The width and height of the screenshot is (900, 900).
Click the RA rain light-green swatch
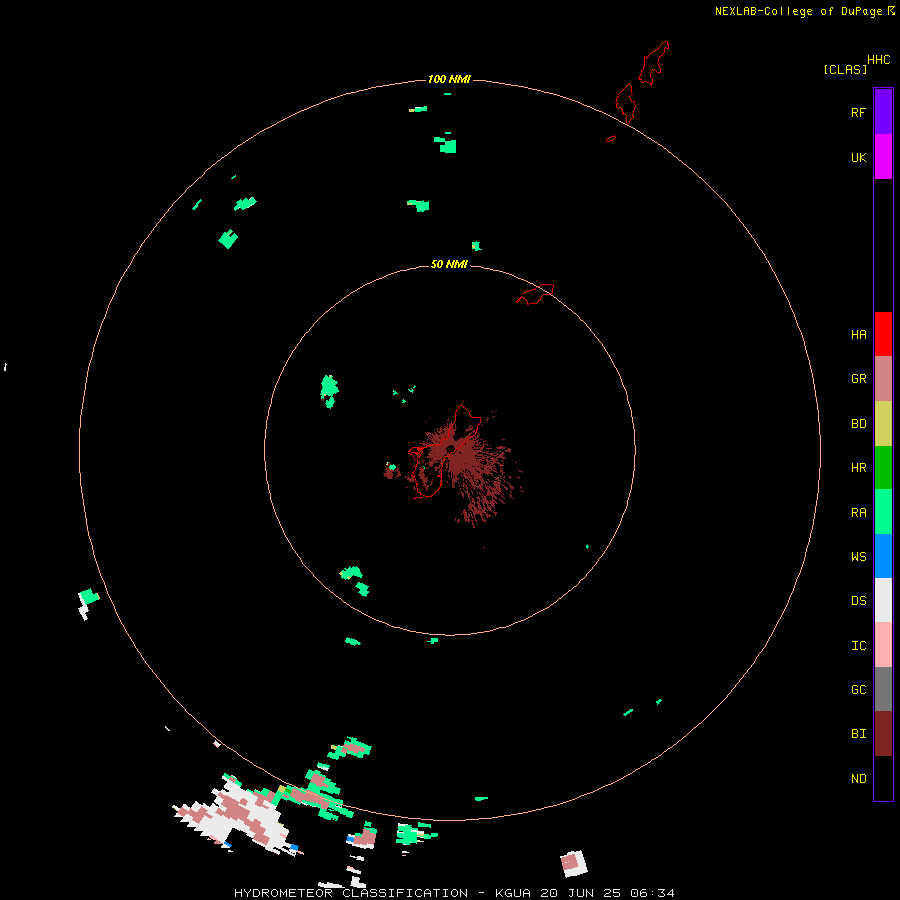[883, 512]
